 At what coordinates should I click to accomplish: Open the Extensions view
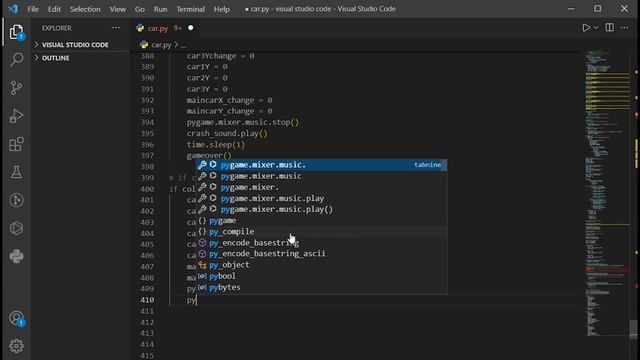click(x=16, y=144)
